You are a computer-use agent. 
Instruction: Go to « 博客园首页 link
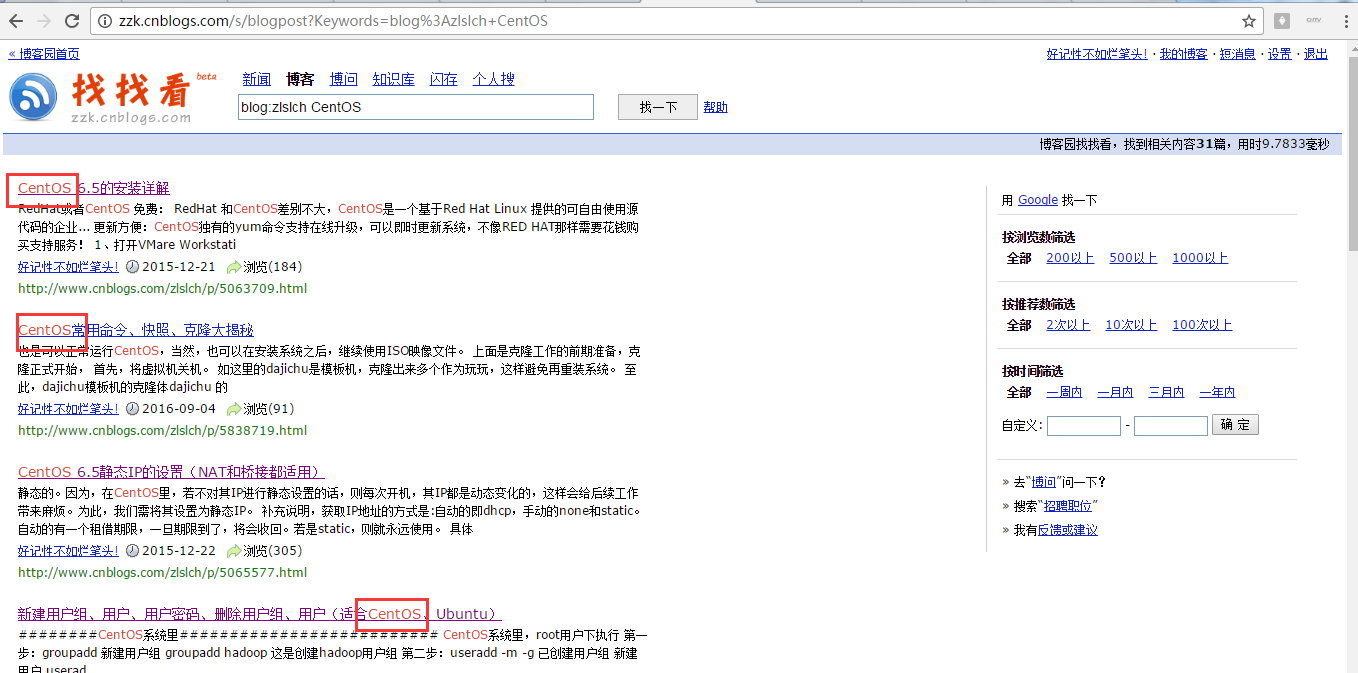[x=44, y=54]
